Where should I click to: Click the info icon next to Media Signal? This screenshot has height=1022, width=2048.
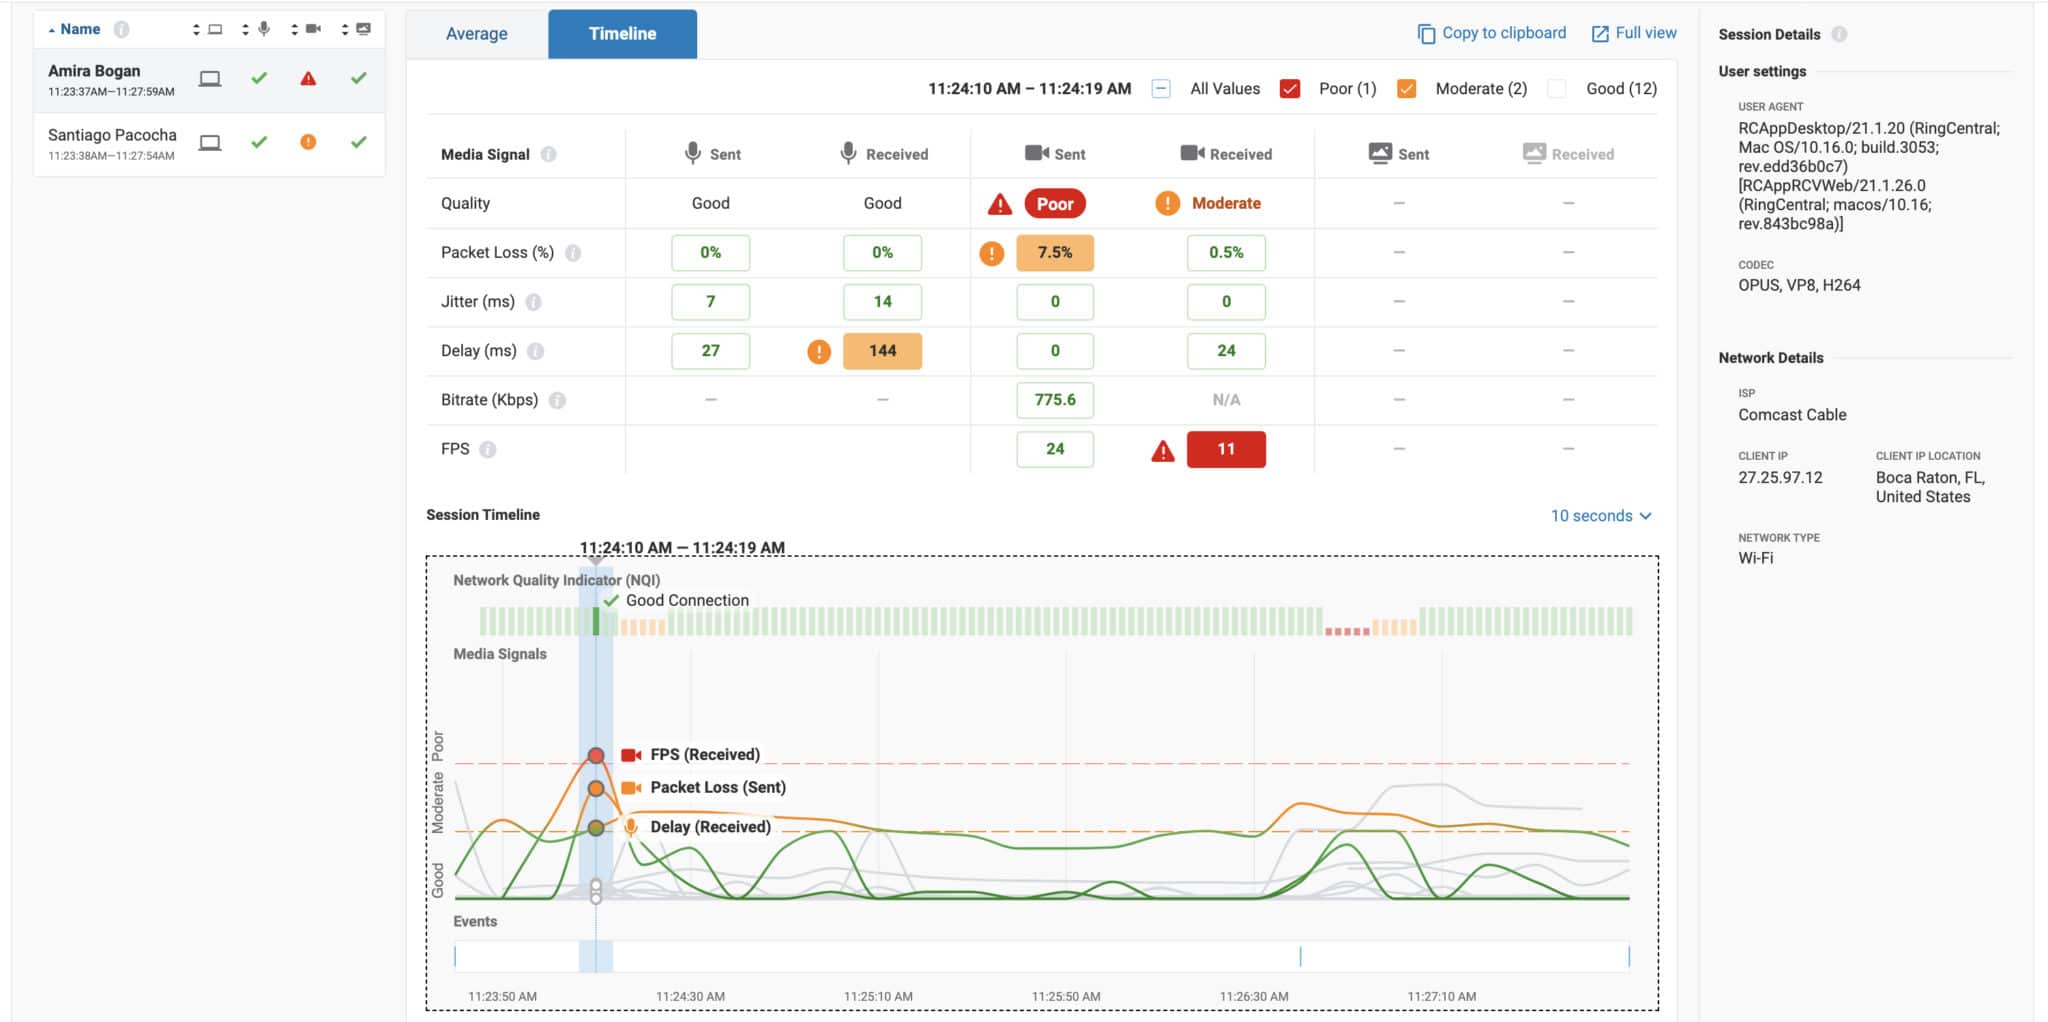click(x=548, y=154)
